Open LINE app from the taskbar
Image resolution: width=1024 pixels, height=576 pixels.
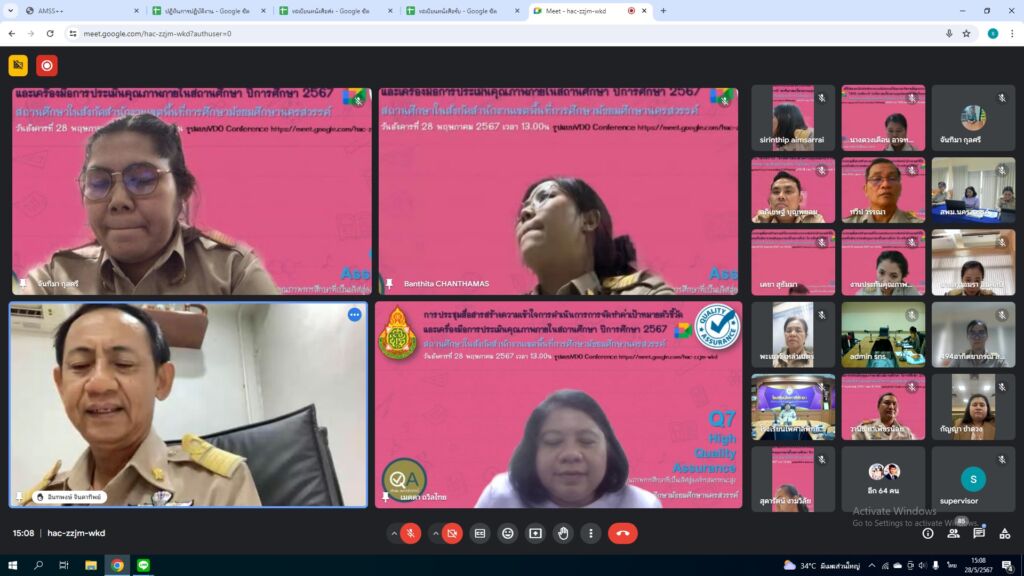coord(143,565)
